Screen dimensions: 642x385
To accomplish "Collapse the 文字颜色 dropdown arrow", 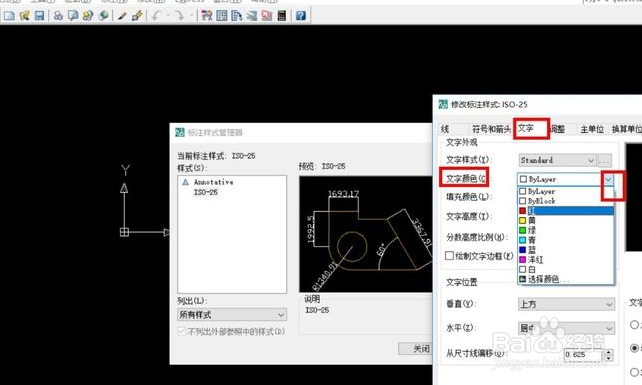I will point(608,179).
